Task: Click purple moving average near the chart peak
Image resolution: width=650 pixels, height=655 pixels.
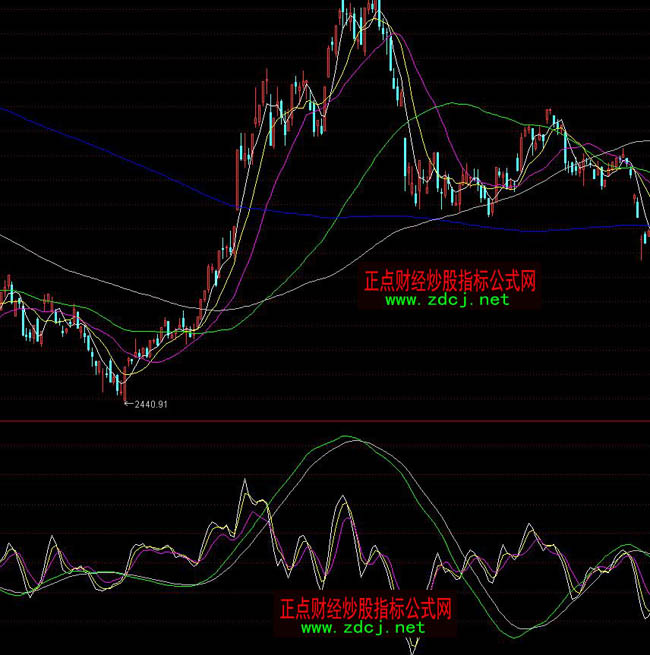Action: pyautogui.click(x=392, y=33)
